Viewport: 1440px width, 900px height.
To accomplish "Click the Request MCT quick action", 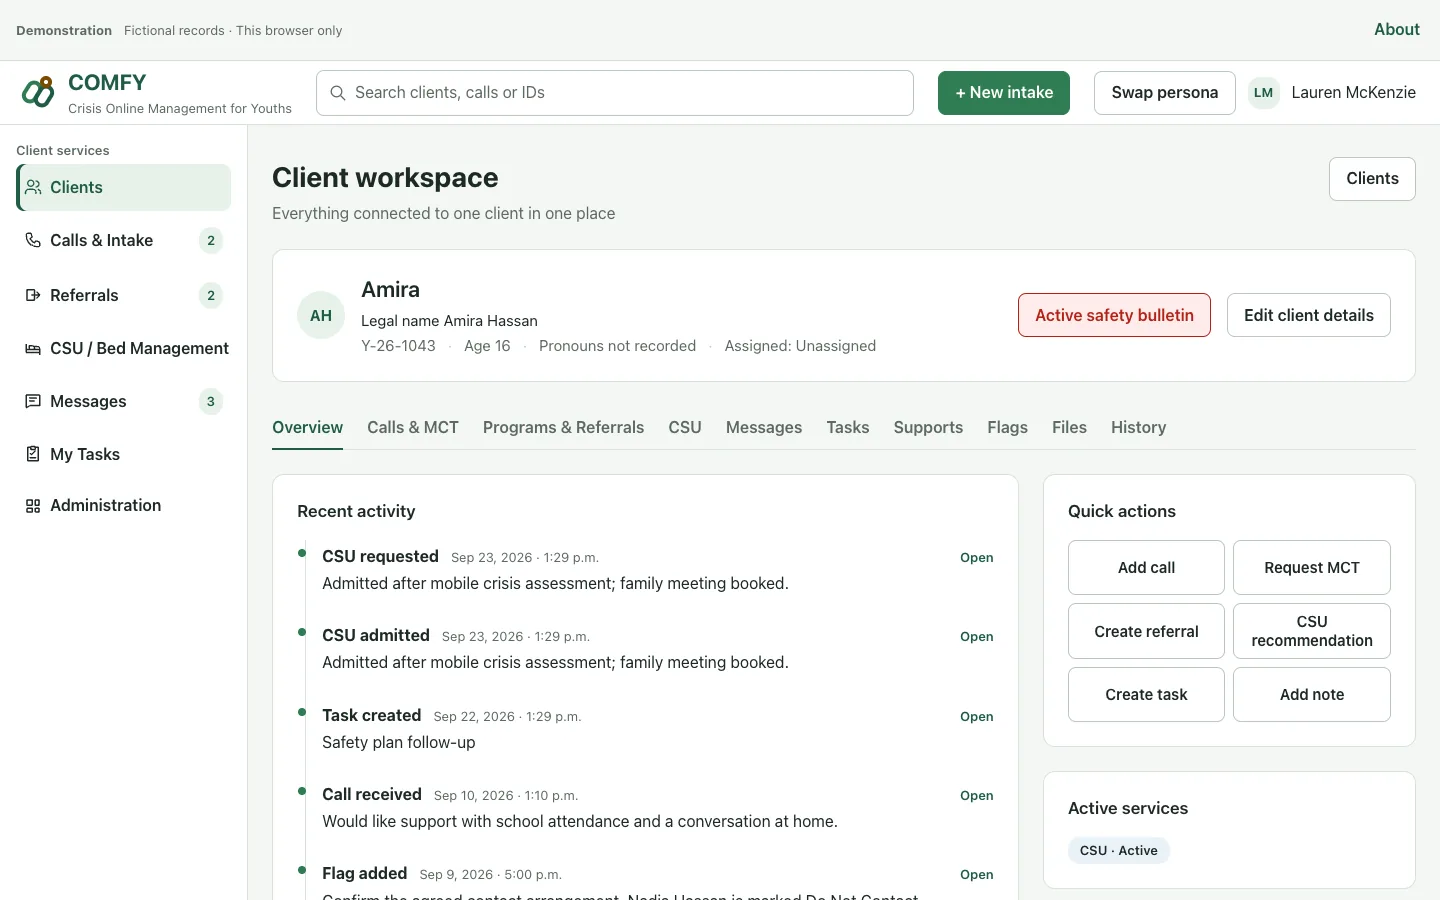I will [1312, 568].
